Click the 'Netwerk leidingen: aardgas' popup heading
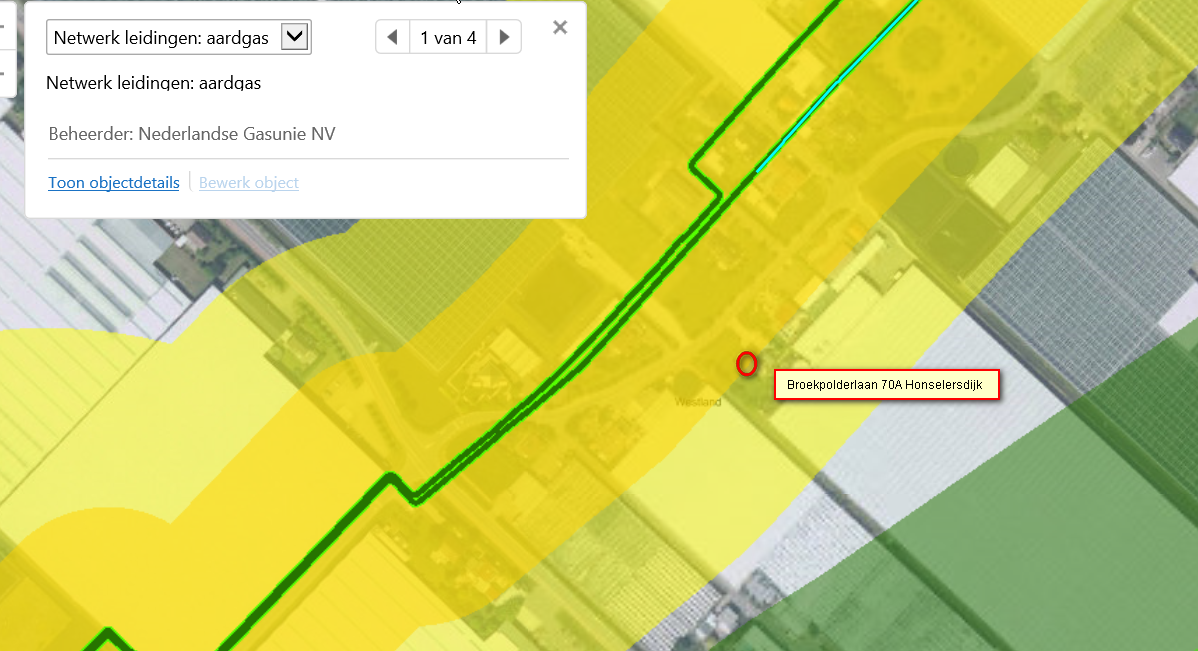This screenshot has height=651, width=1198. tap(154, 83)
